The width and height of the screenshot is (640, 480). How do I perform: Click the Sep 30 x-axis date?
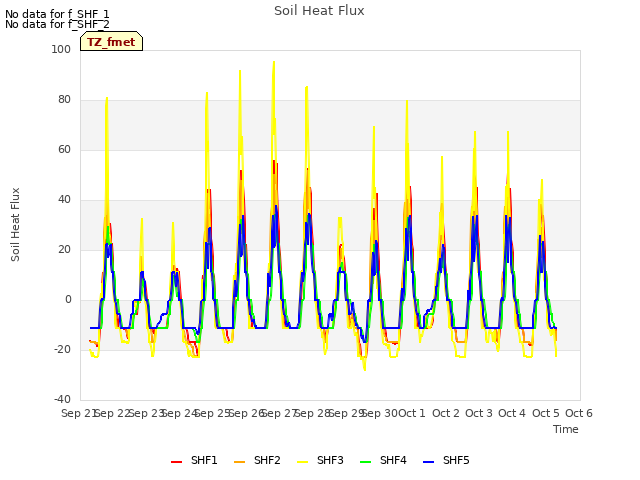[x=380, y=413]
